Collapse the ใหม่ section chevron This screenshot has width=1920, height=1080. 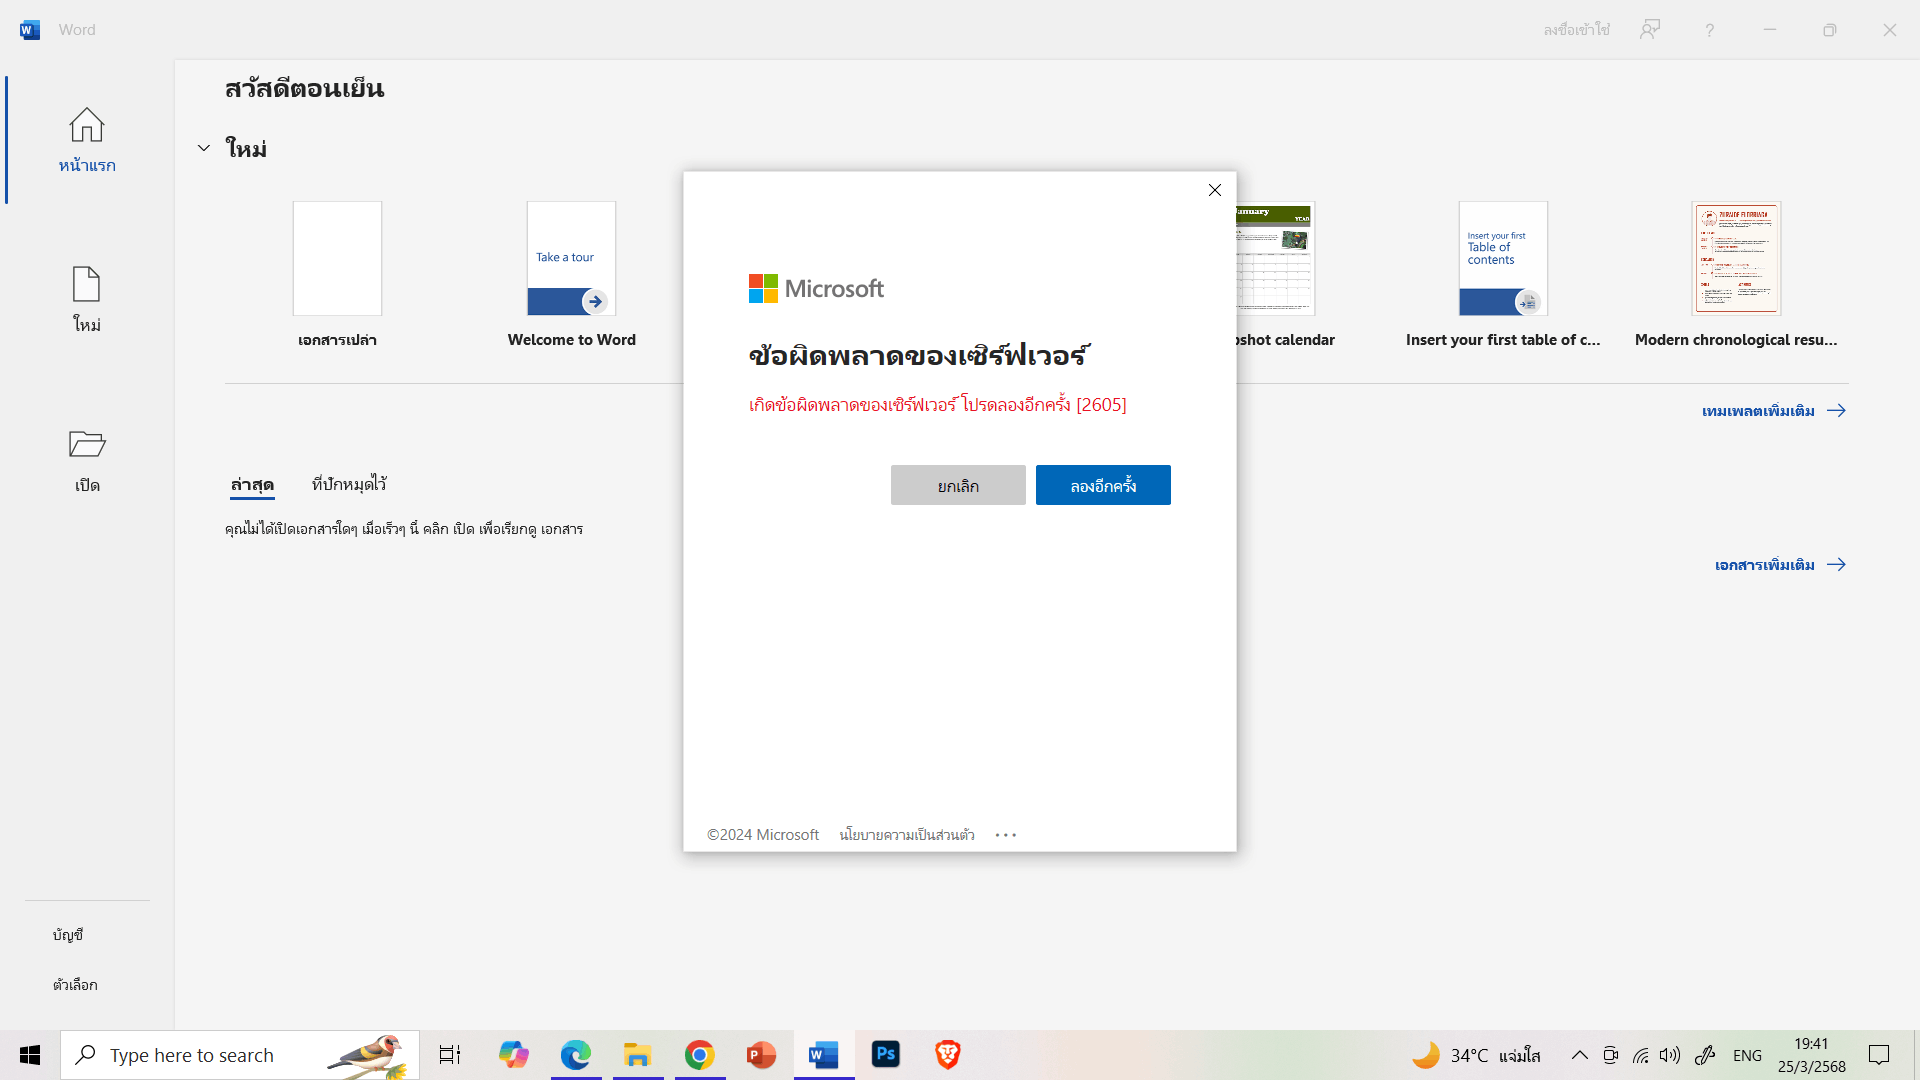204,148
